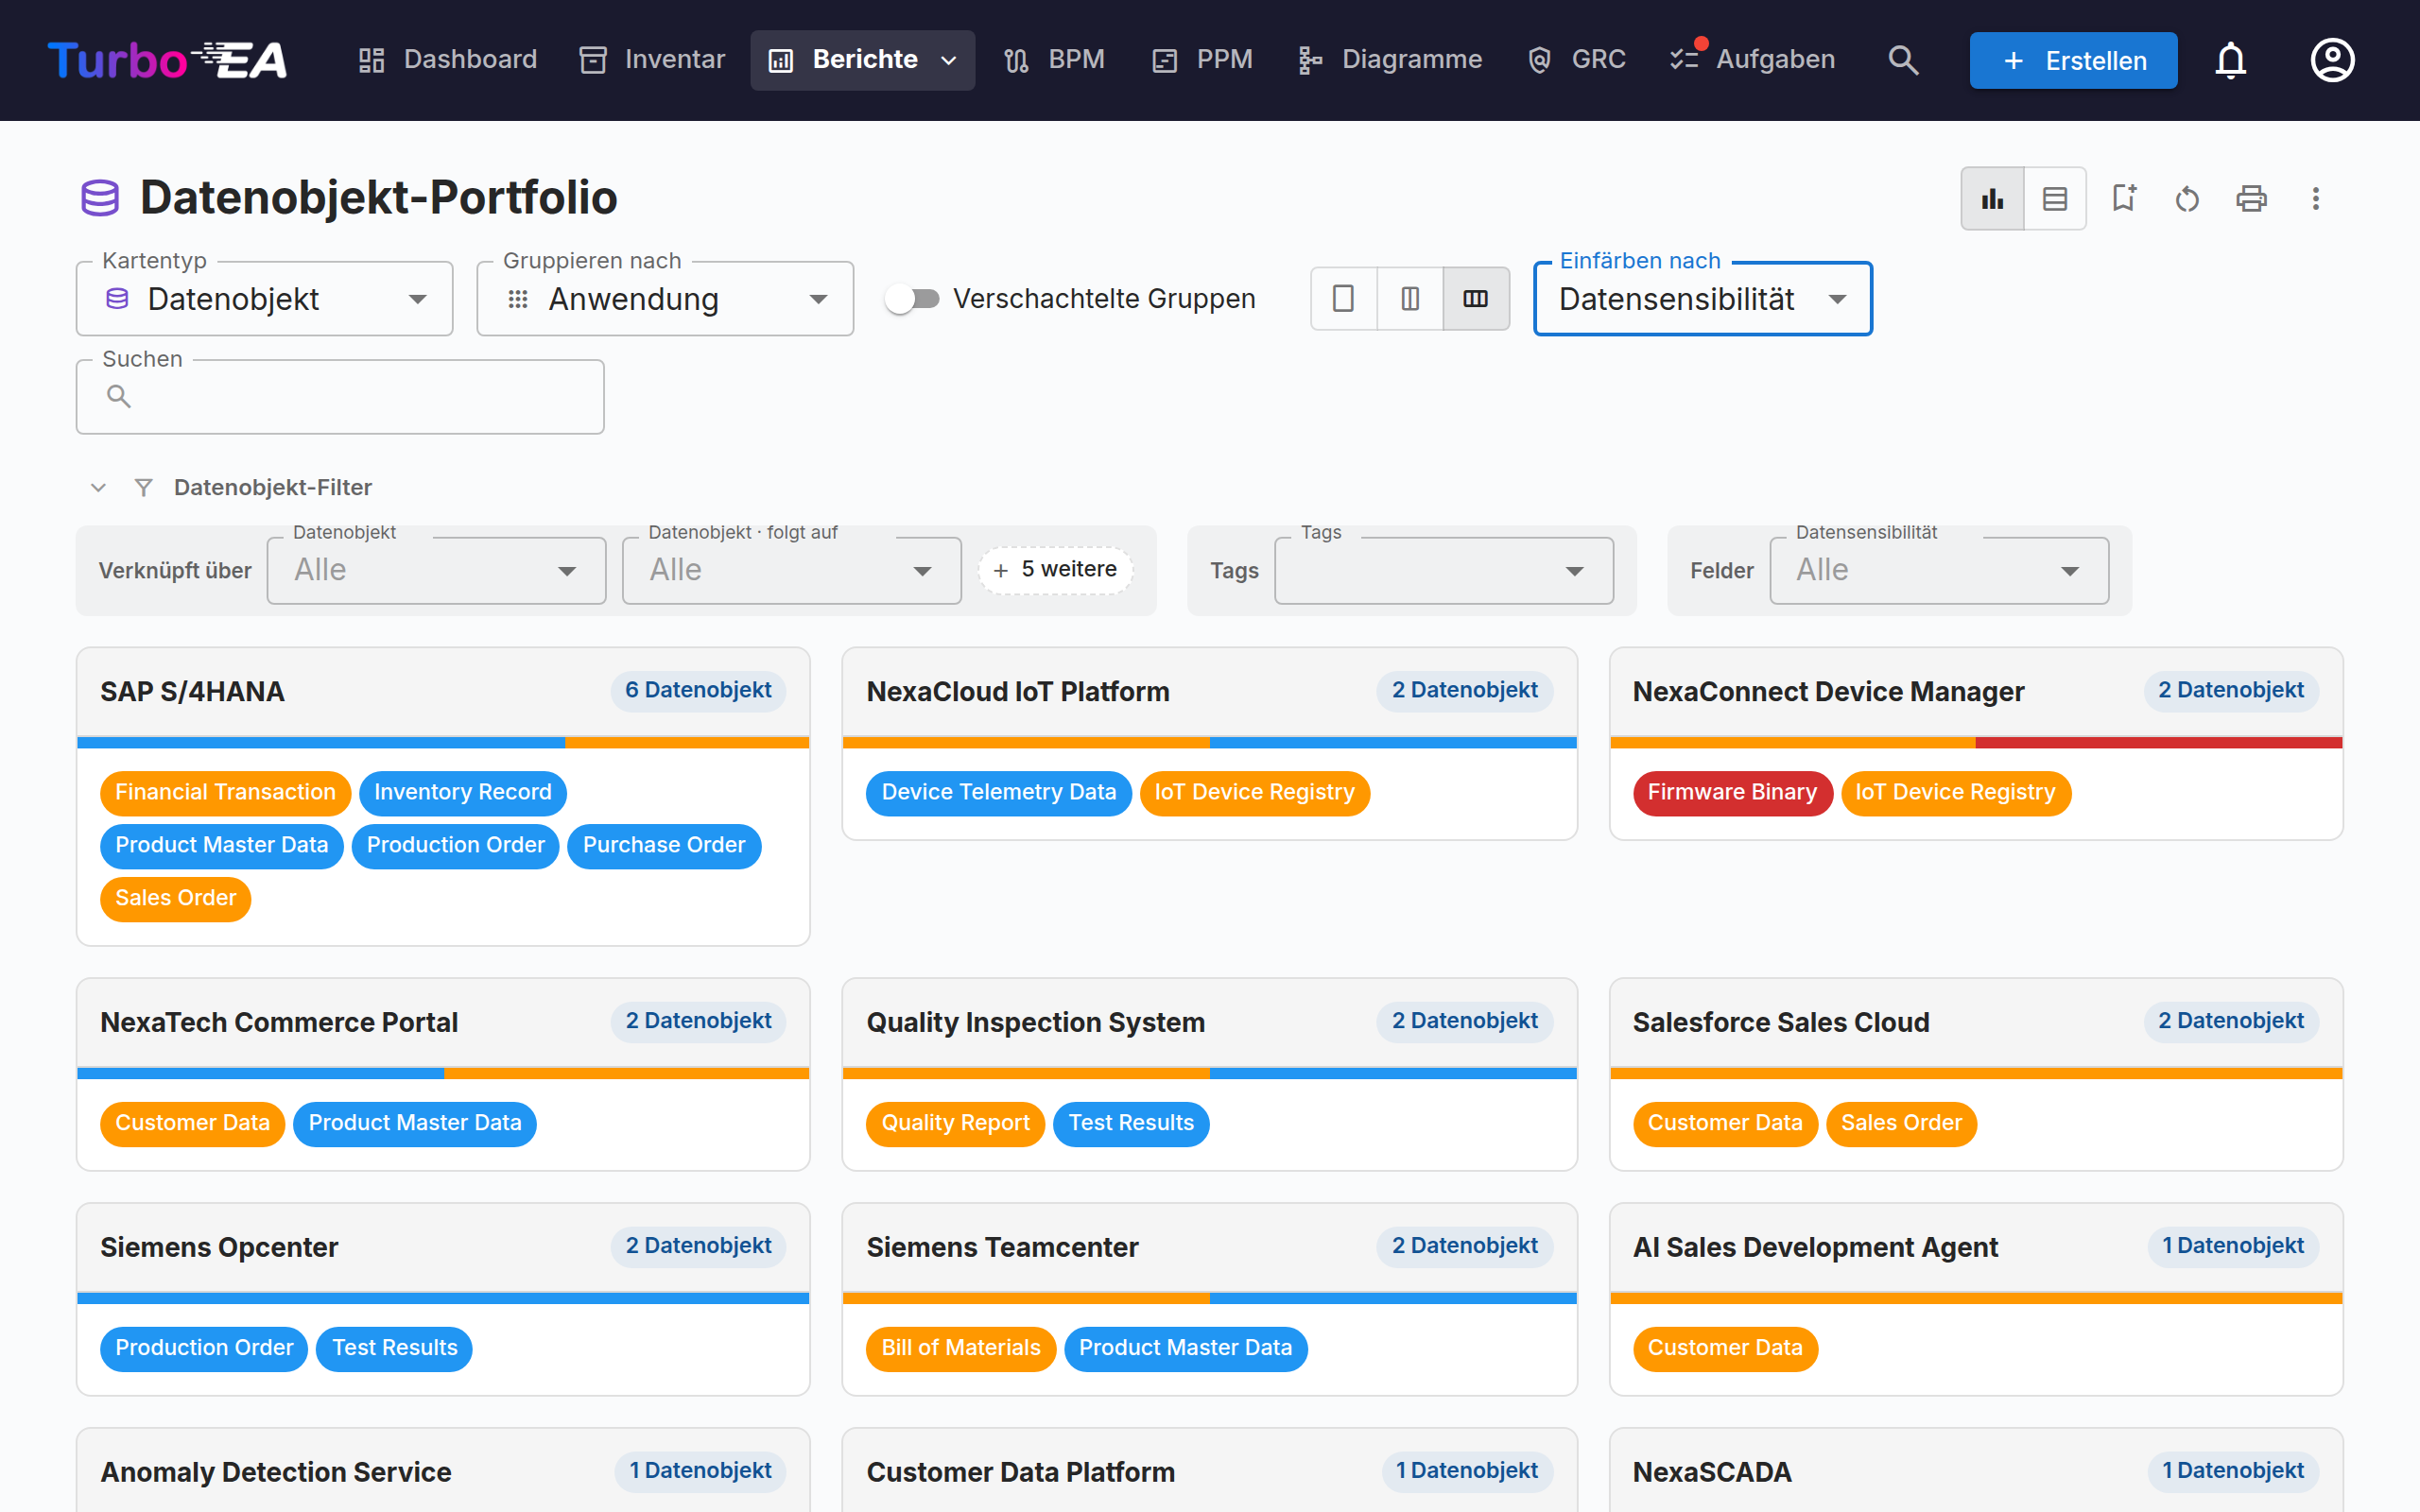The height and width of the screenshot is (1512, 2420).
Task: Open Firmware Binary red chip
Action: click(x=1732, y=793)
